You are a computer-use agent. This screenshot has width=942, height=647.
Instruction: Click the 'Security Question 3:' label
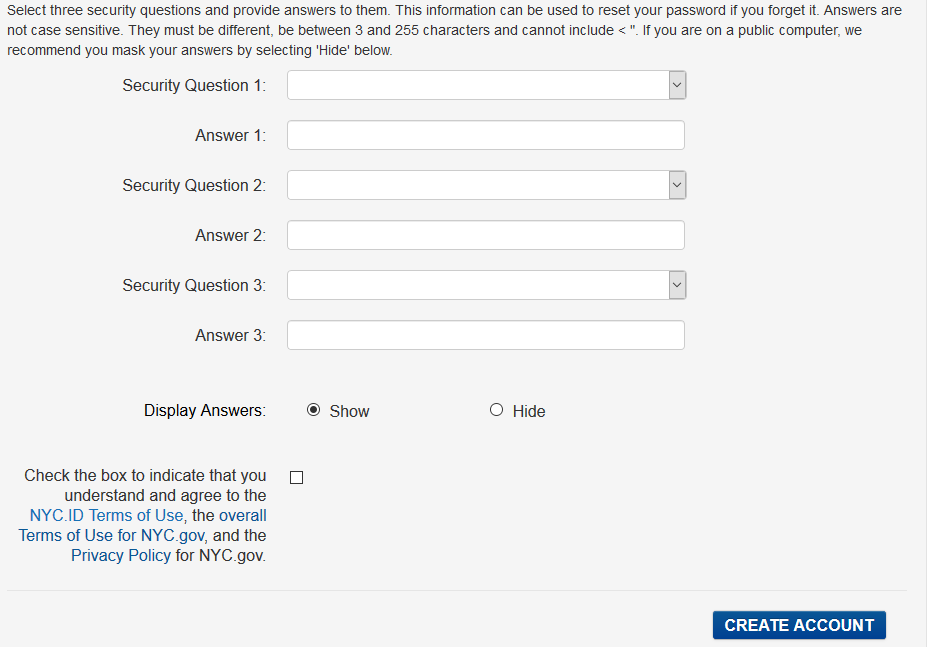194,285
